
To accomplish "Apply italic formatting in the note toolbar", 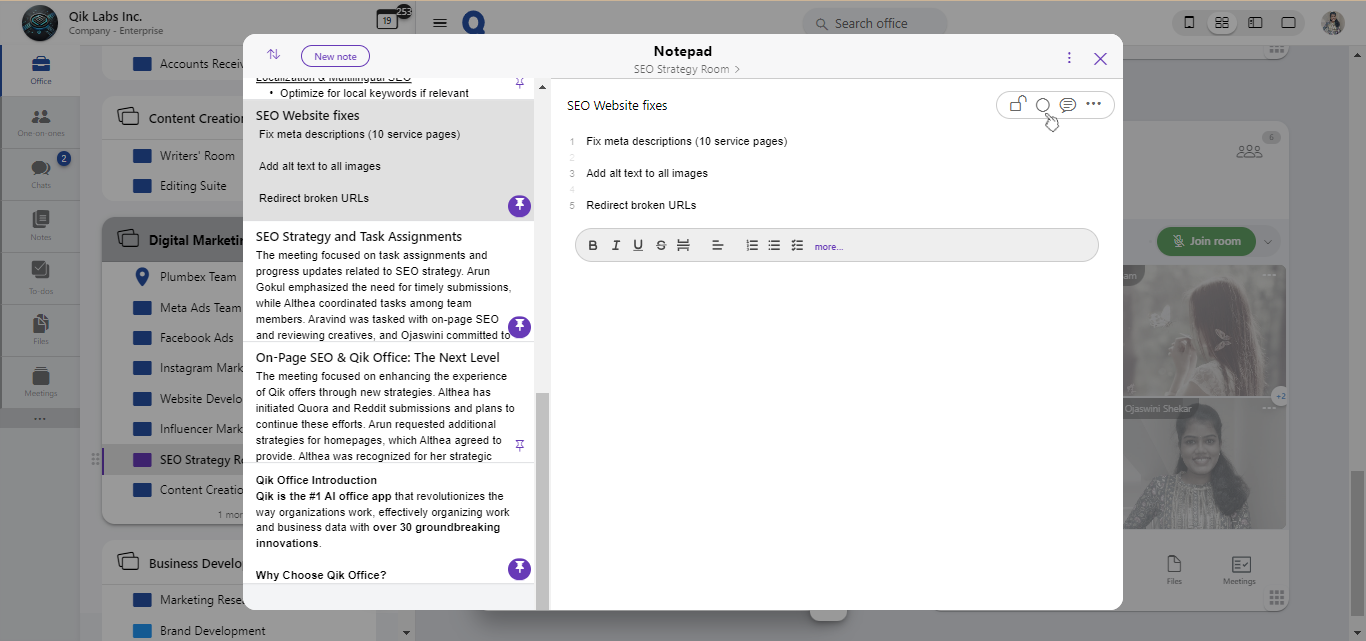I will [x=616, y=246].
